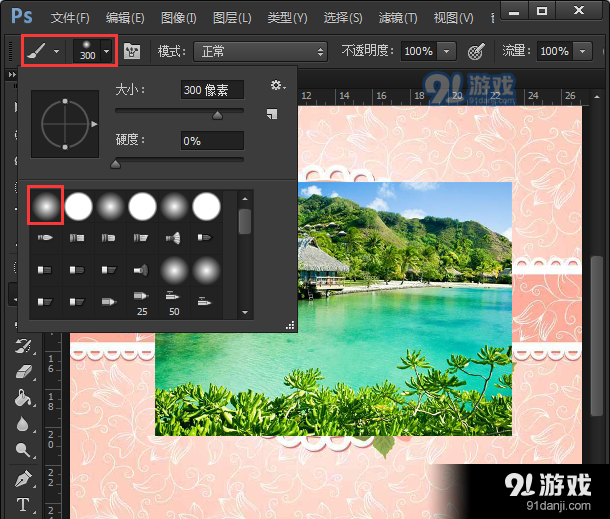The width and height of the screenshot is (610, 519).
Task: Click the brush list scroll down arrow
Action: coord(245,312)
